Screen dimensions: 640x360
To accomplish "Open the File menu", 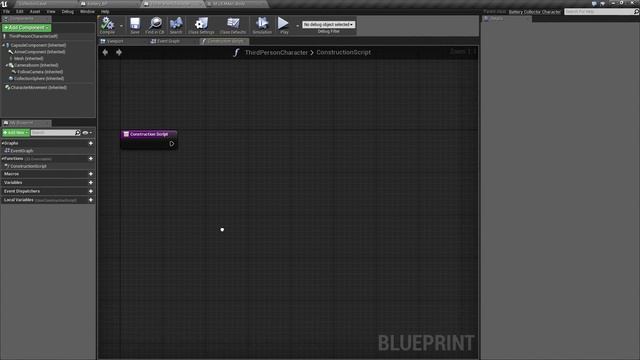I will click(7, 11).
